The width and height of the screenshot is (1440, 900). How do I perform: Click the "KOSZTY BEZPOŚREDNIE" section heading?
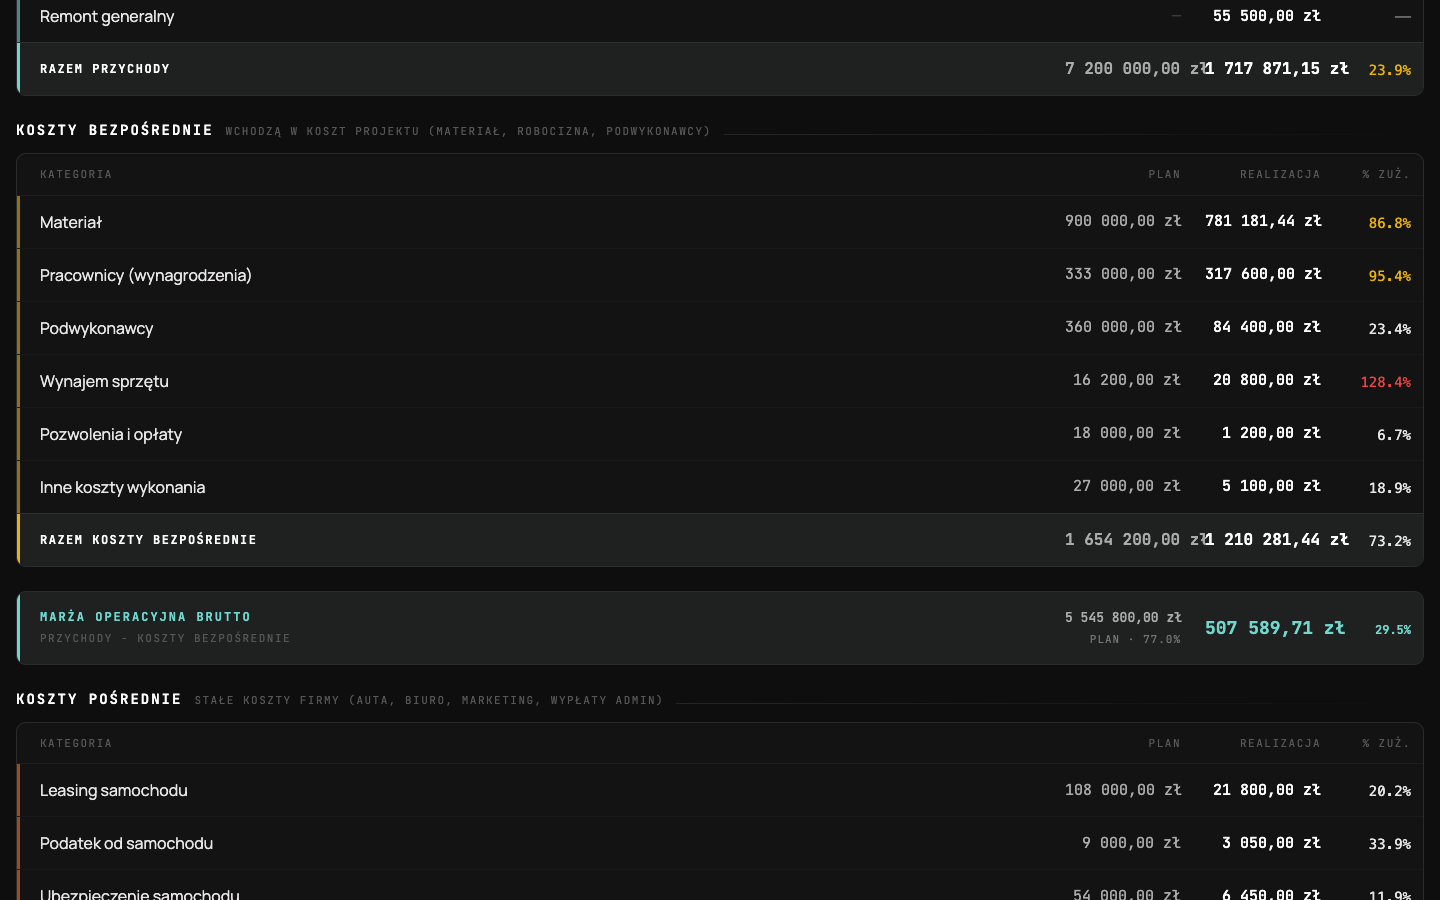(115, 130)
